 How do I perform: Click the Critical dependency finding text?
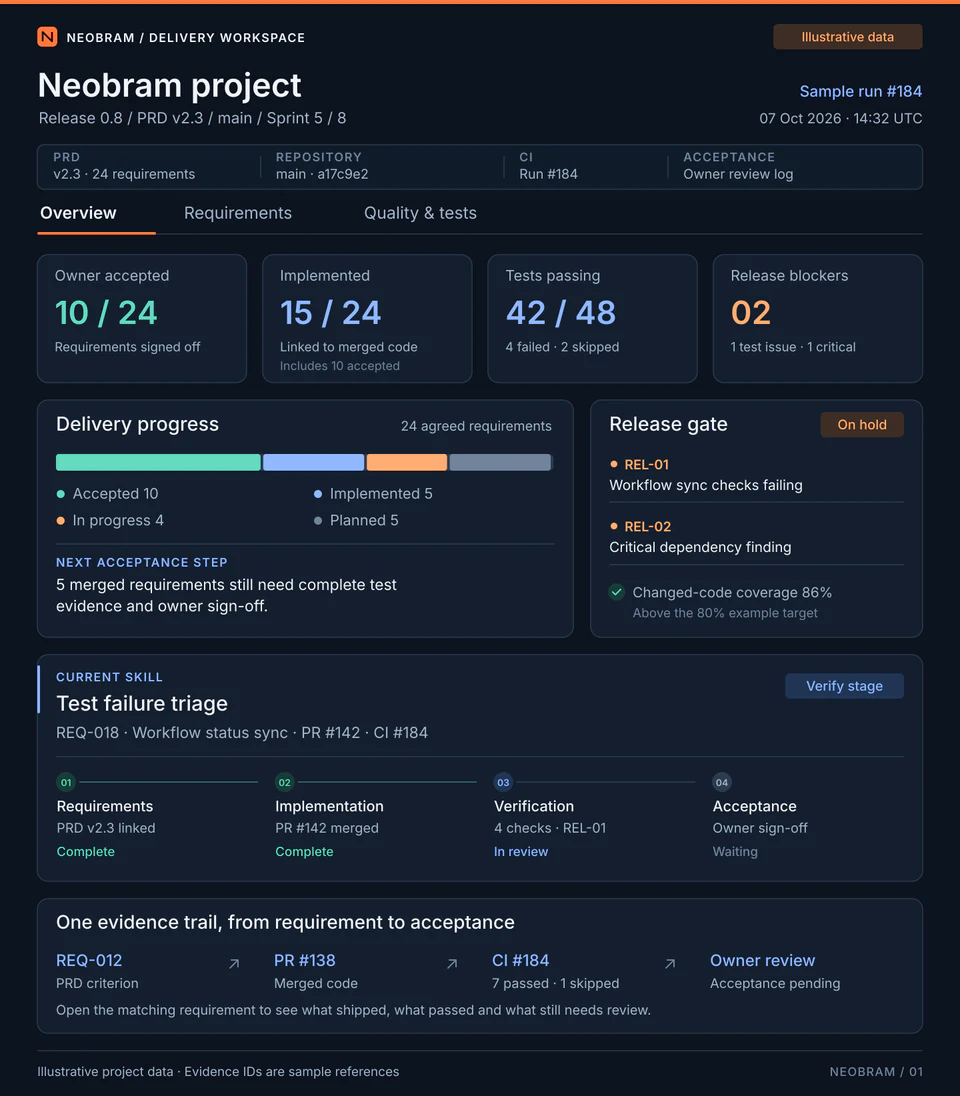click(700, 547)
